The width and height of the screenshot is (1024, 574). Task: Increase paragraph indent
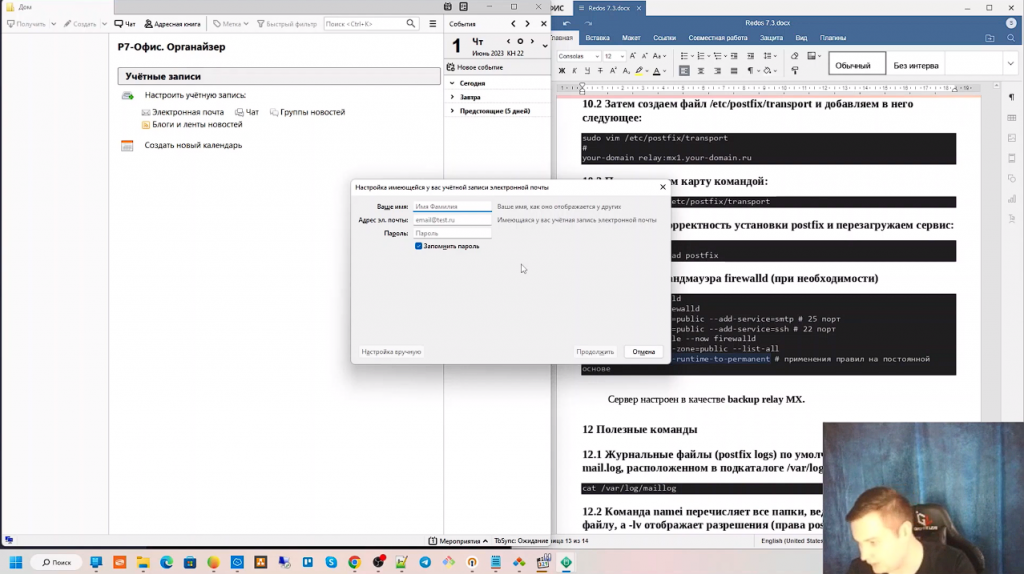(x=750, y=56)
